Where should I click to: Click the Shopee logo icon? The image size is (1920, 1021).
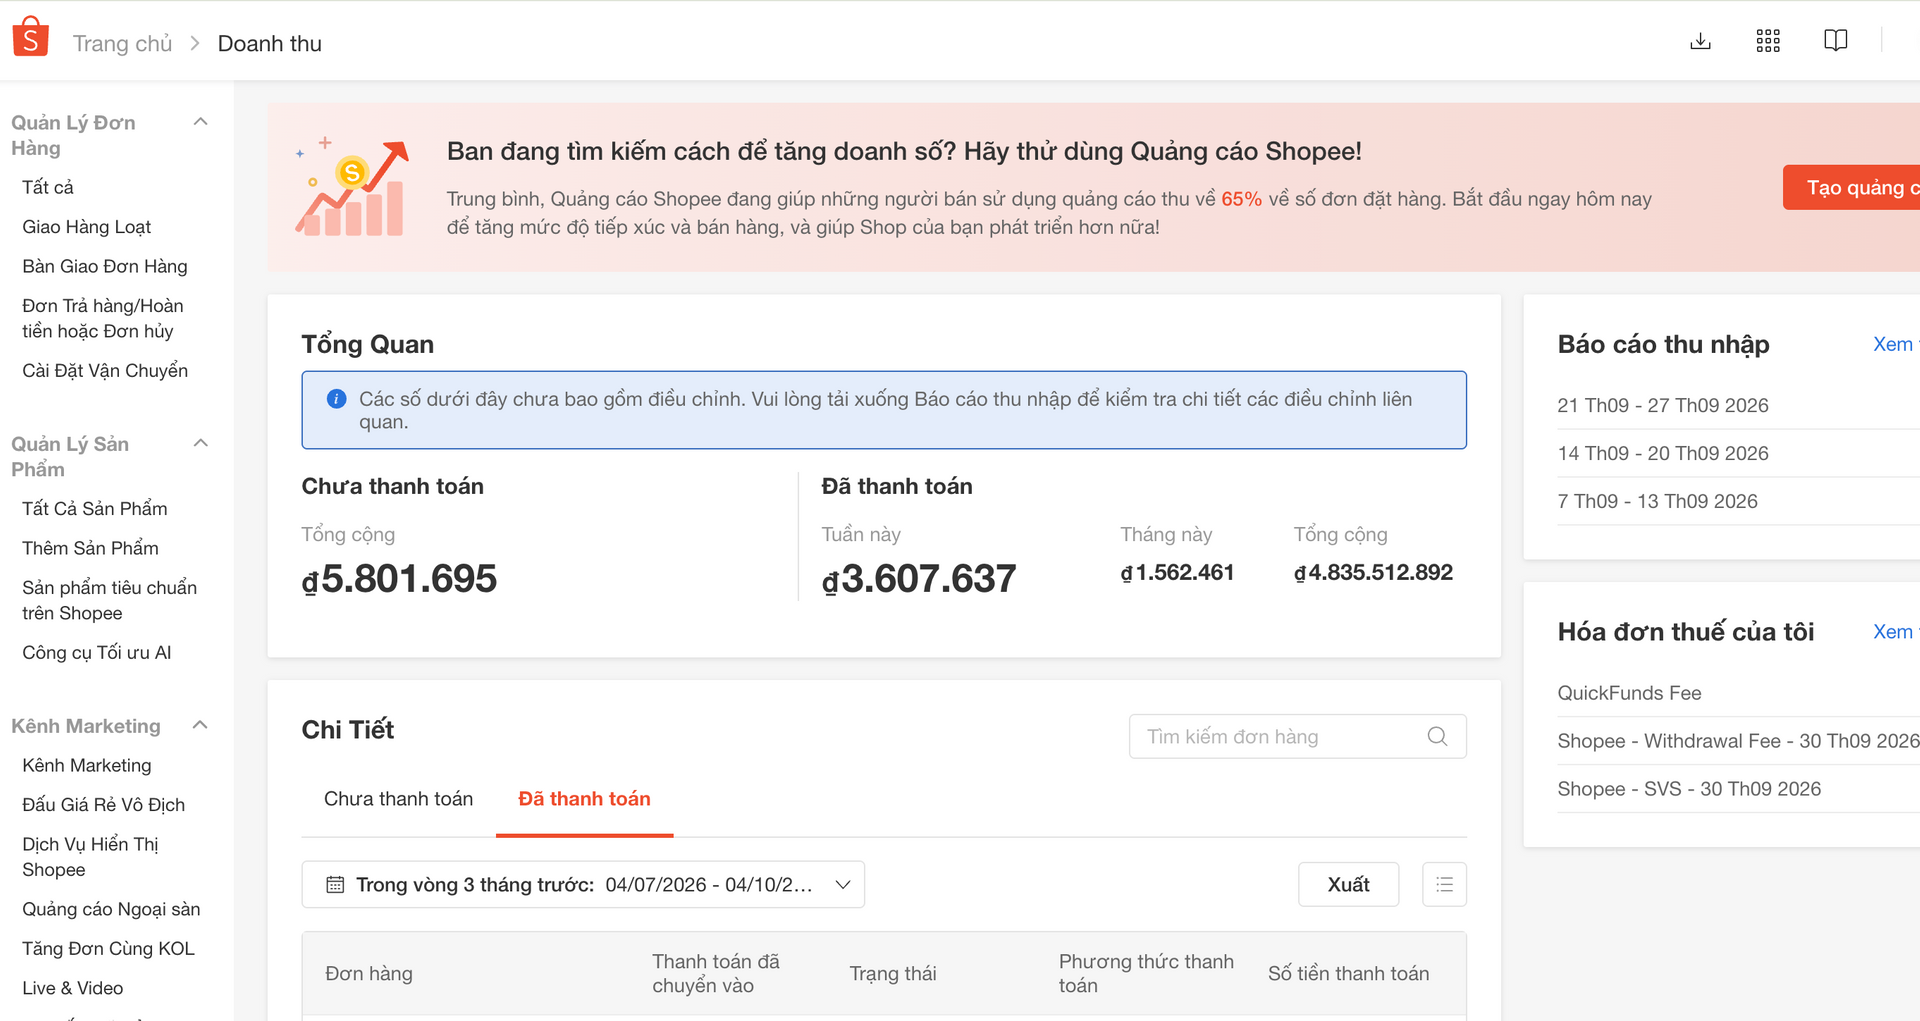pyautogui.click(x=30, y=37)
